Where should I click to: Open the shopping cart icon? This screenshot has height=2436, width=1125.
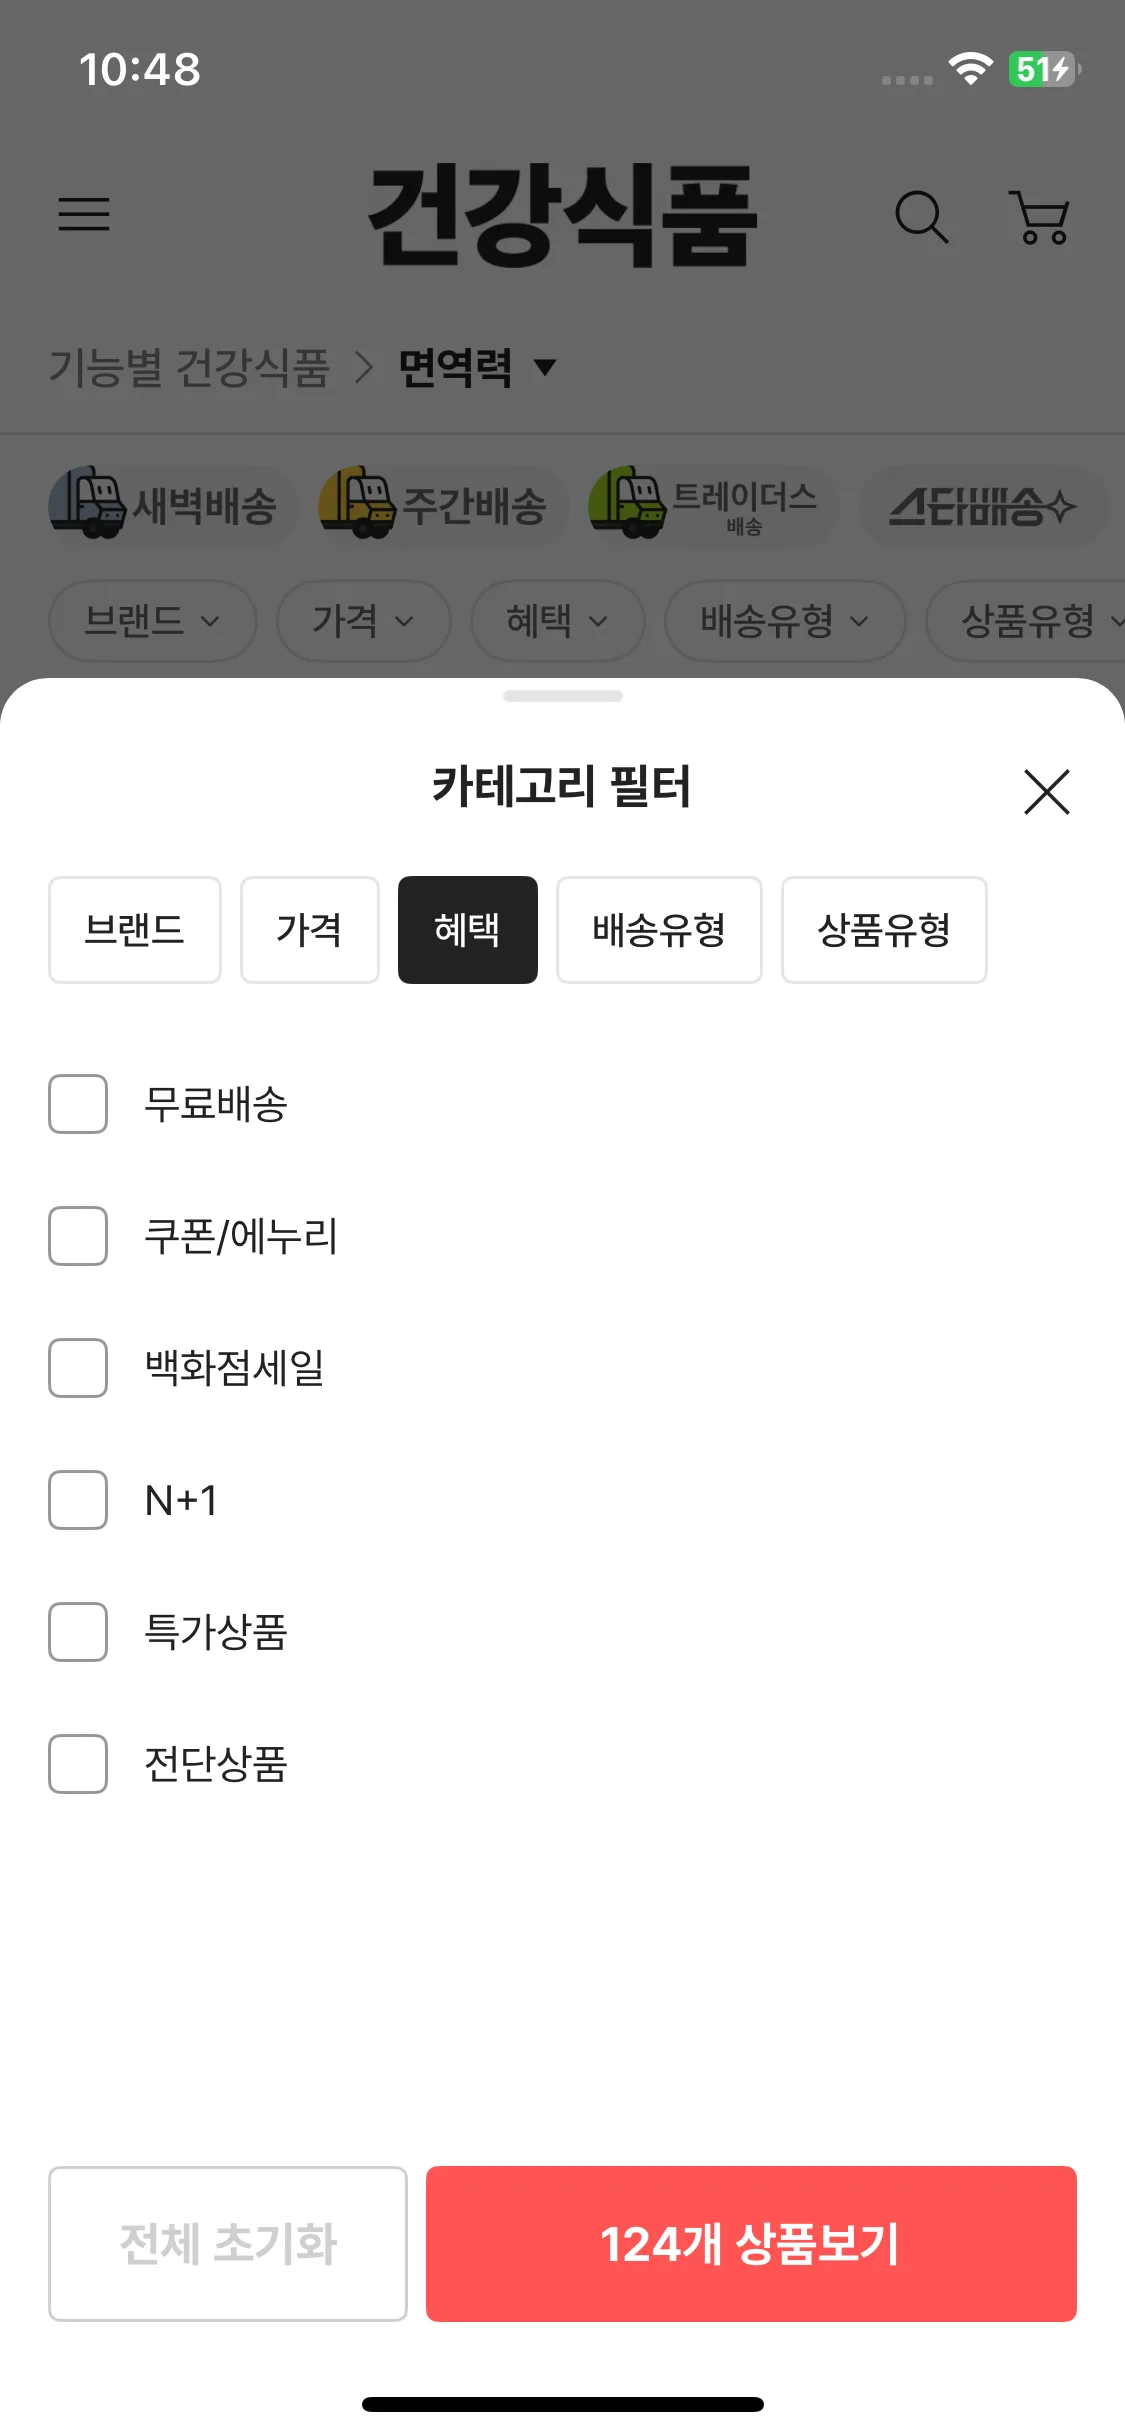[1041, 216]
